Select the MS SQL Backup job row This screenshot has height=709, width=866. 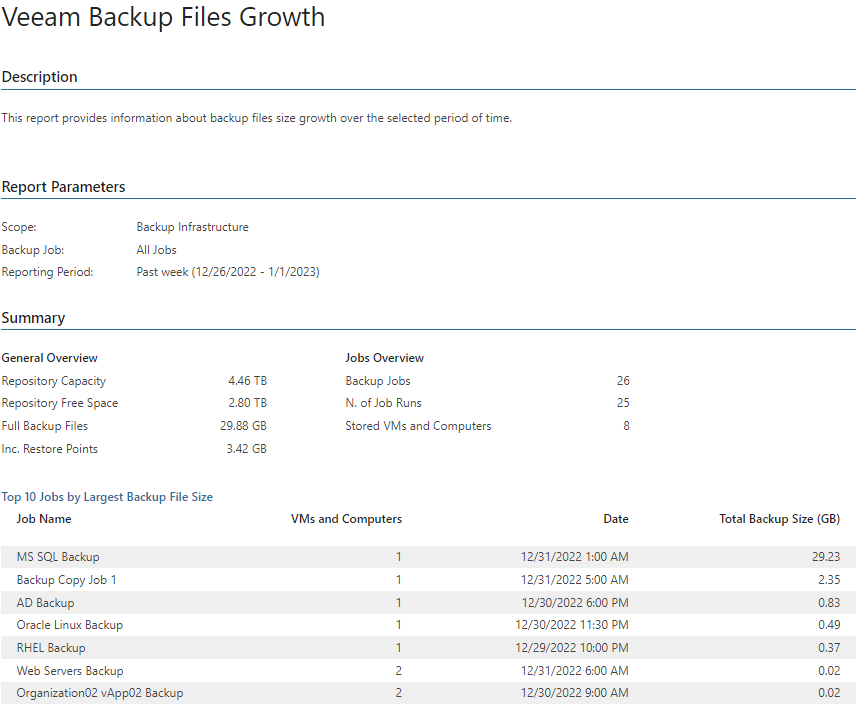429,557
